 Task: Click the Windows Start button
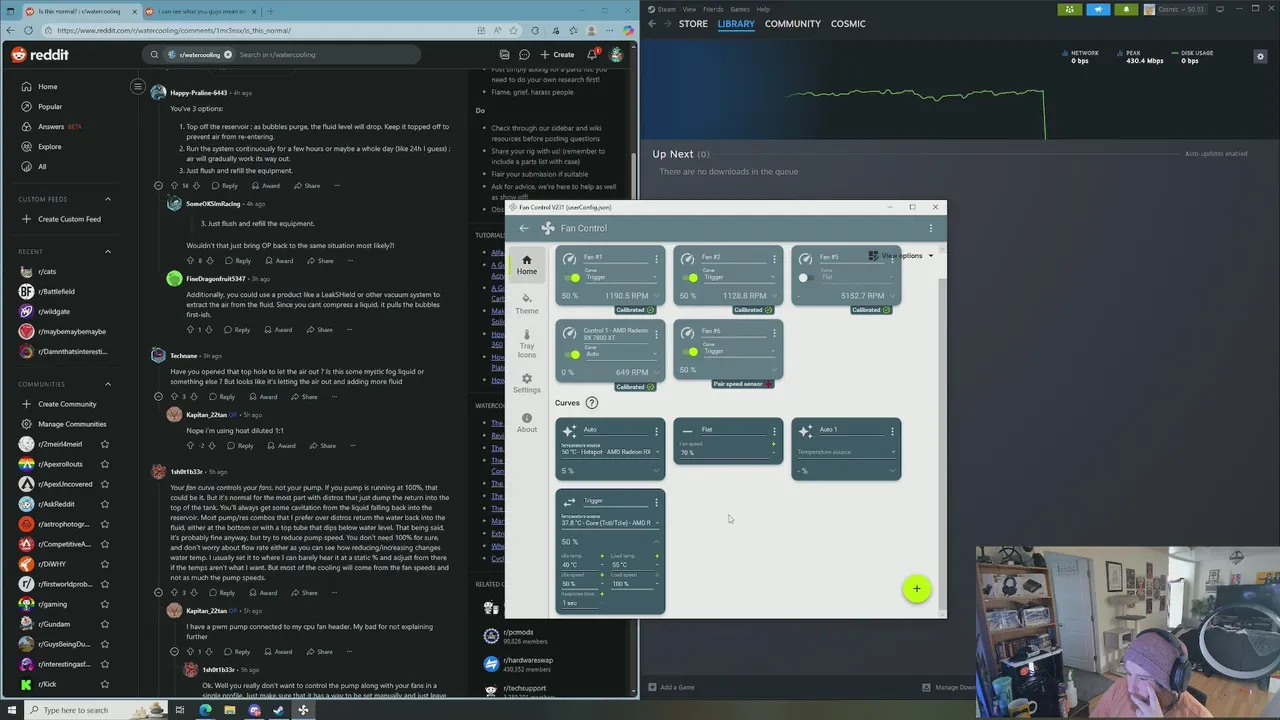tap(11, 710)
